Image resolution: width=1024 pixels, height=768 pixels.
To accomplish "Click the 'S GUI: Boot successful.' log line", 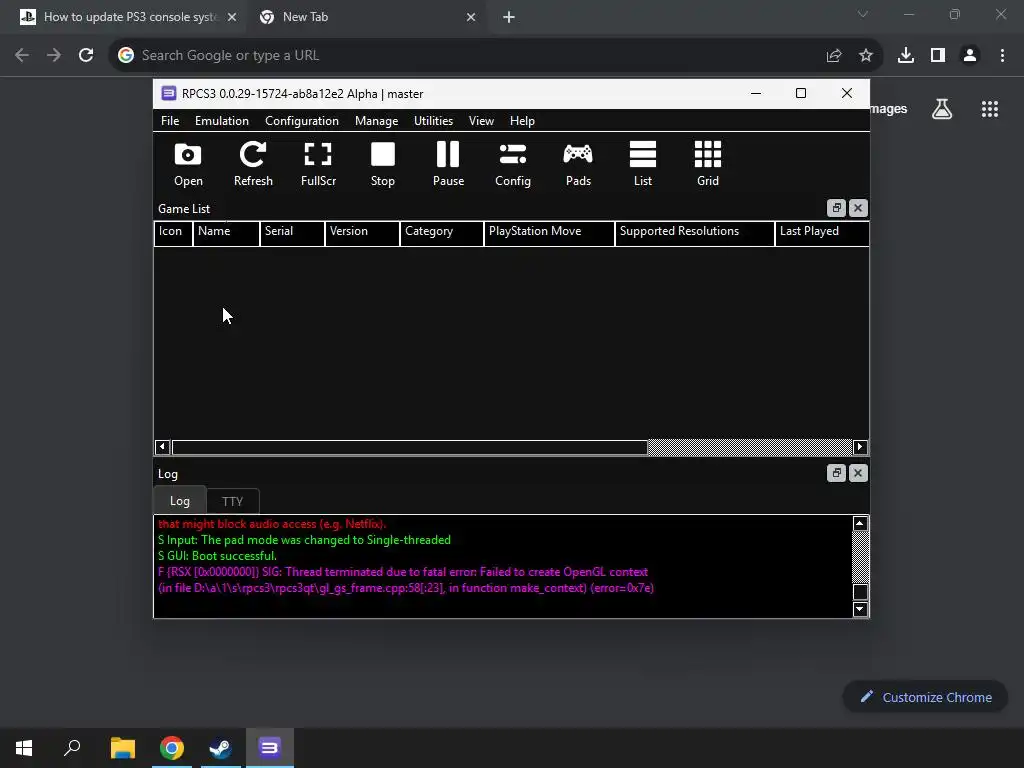I will [x=217, y=556].
